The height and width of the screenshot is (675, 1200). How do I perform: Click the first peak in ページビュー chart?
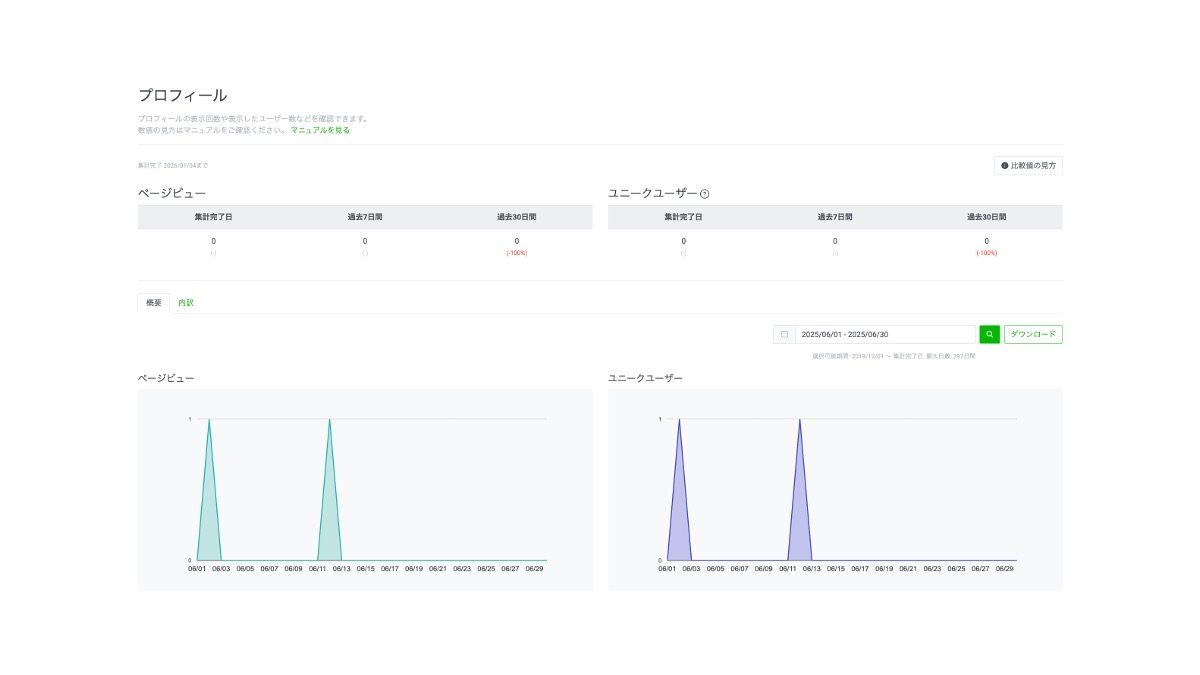click(209, 420)
